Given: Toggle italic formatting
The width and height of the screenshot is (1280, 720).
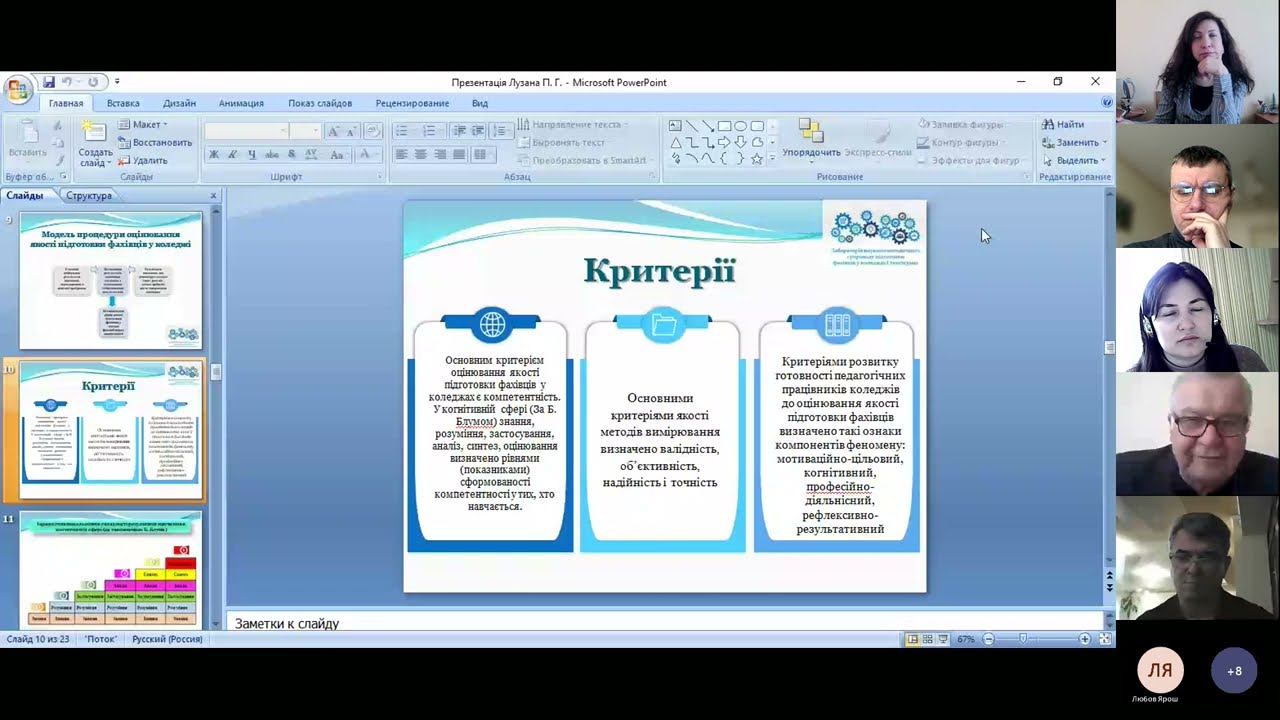Looking at the screenshot, I should (x=232, y=154).
